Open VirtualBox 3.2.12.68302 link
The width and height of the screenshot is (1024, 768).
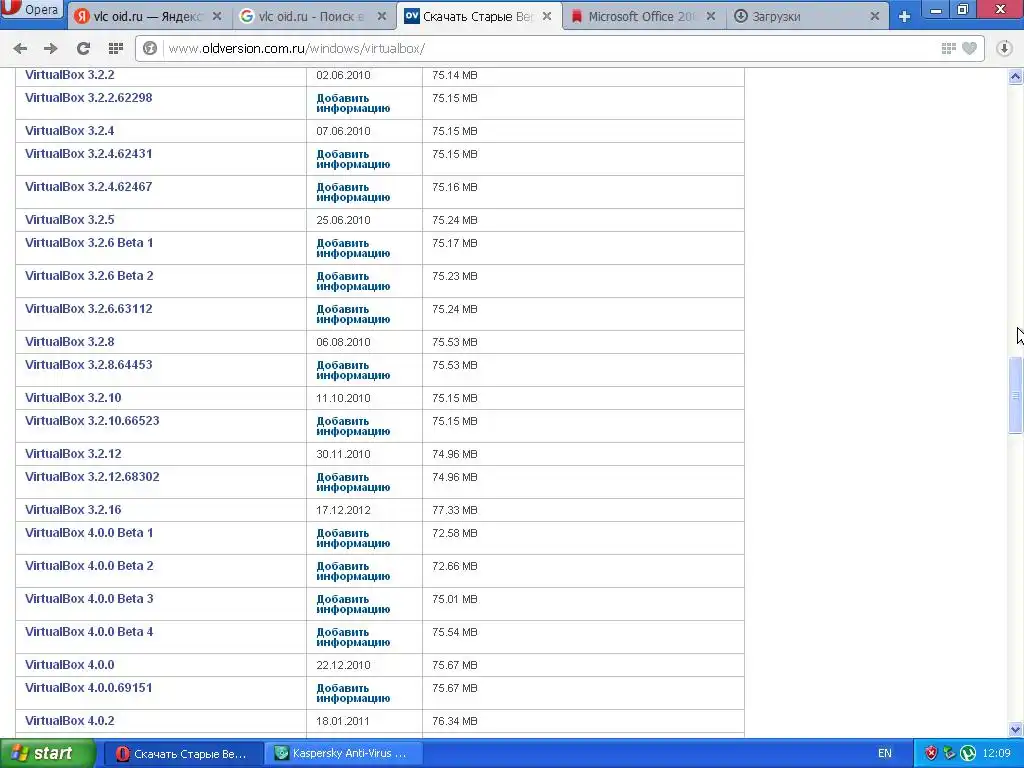(92, 477)
